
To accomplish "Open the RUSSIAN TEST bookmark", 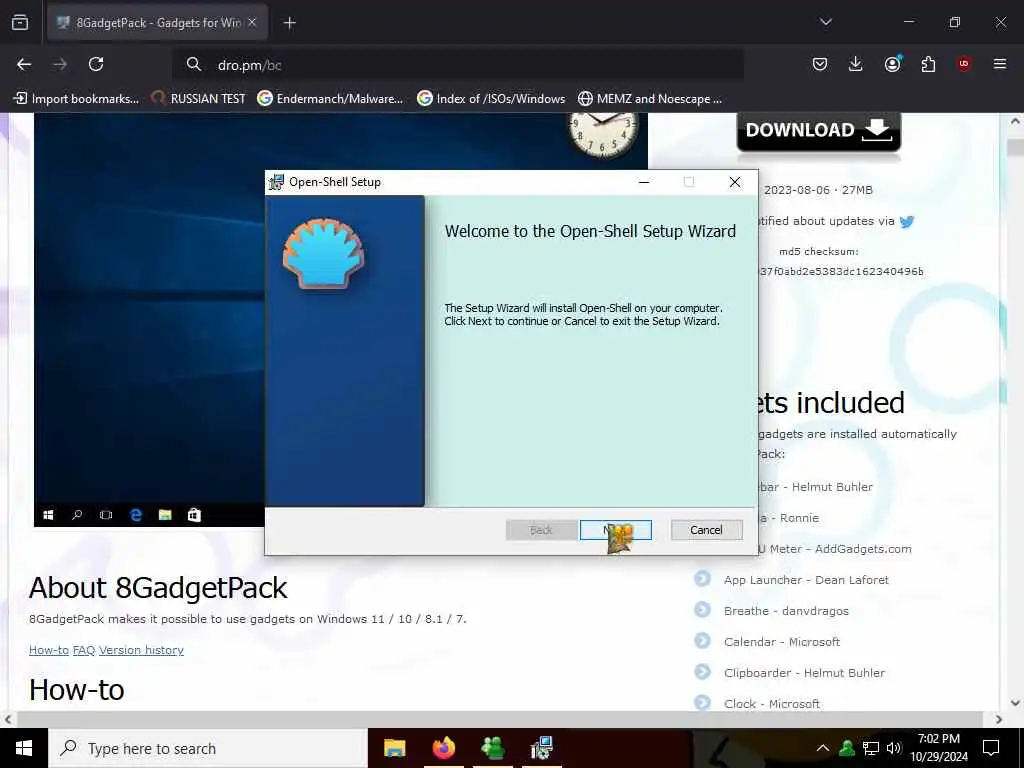I will pos(199,99).
